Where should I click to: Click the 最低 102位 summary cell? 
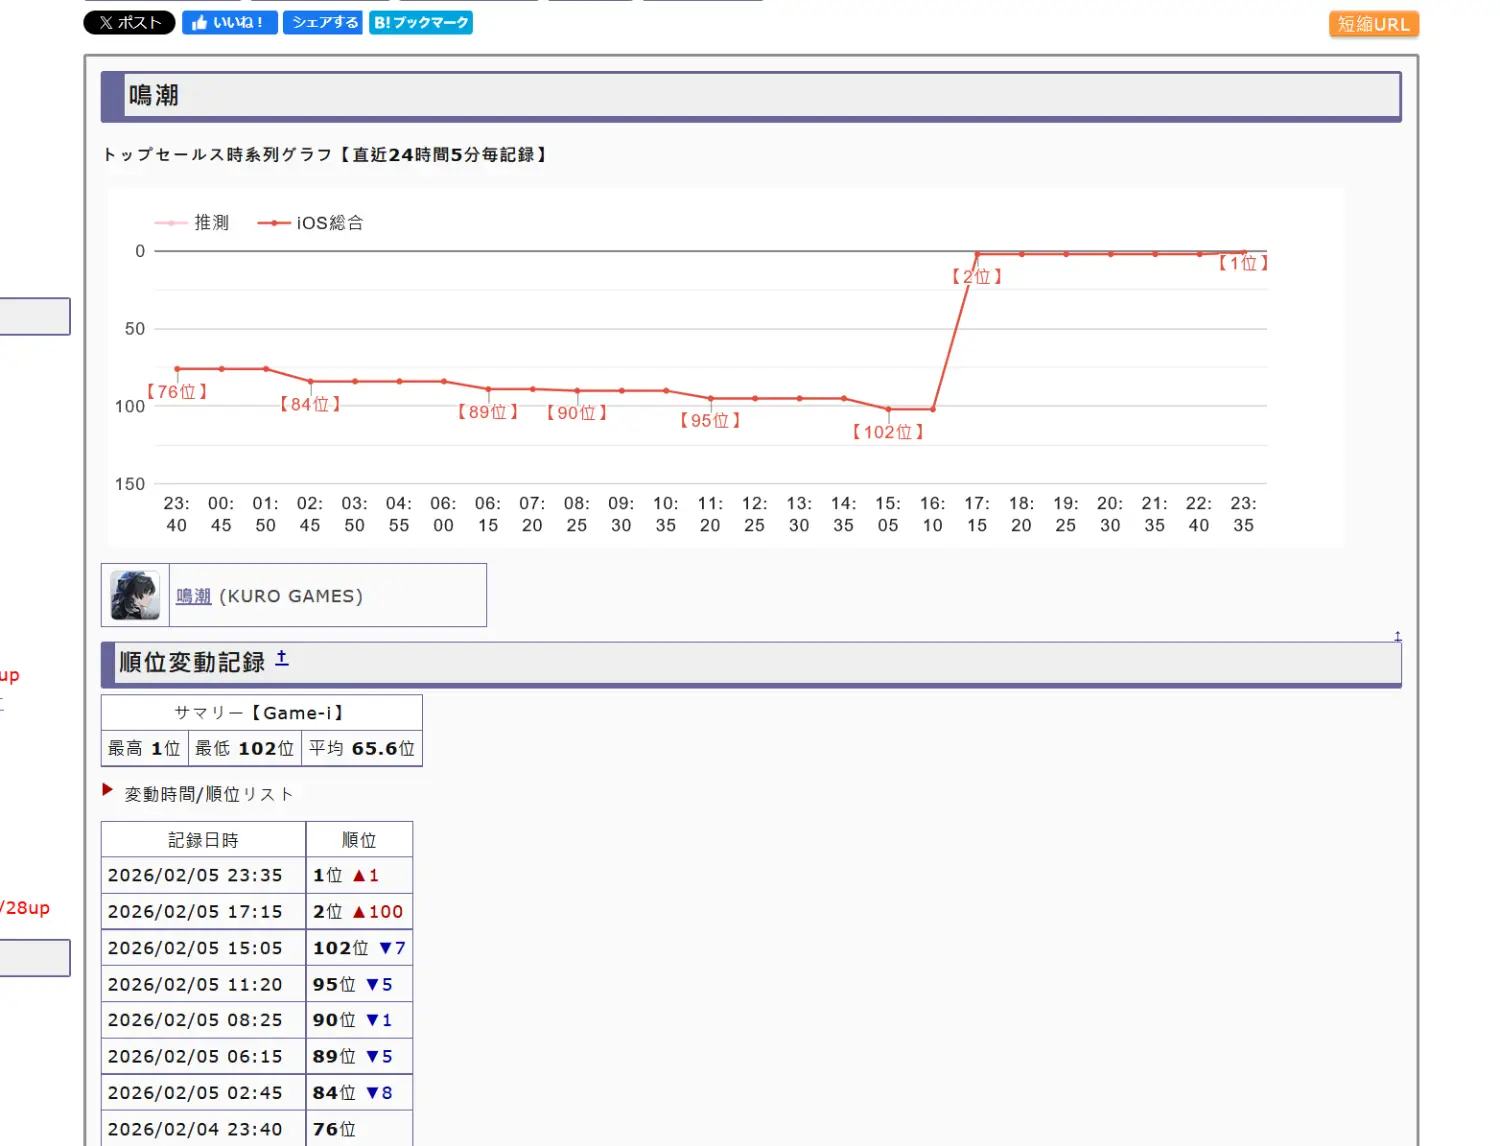[x=244, y=748]
